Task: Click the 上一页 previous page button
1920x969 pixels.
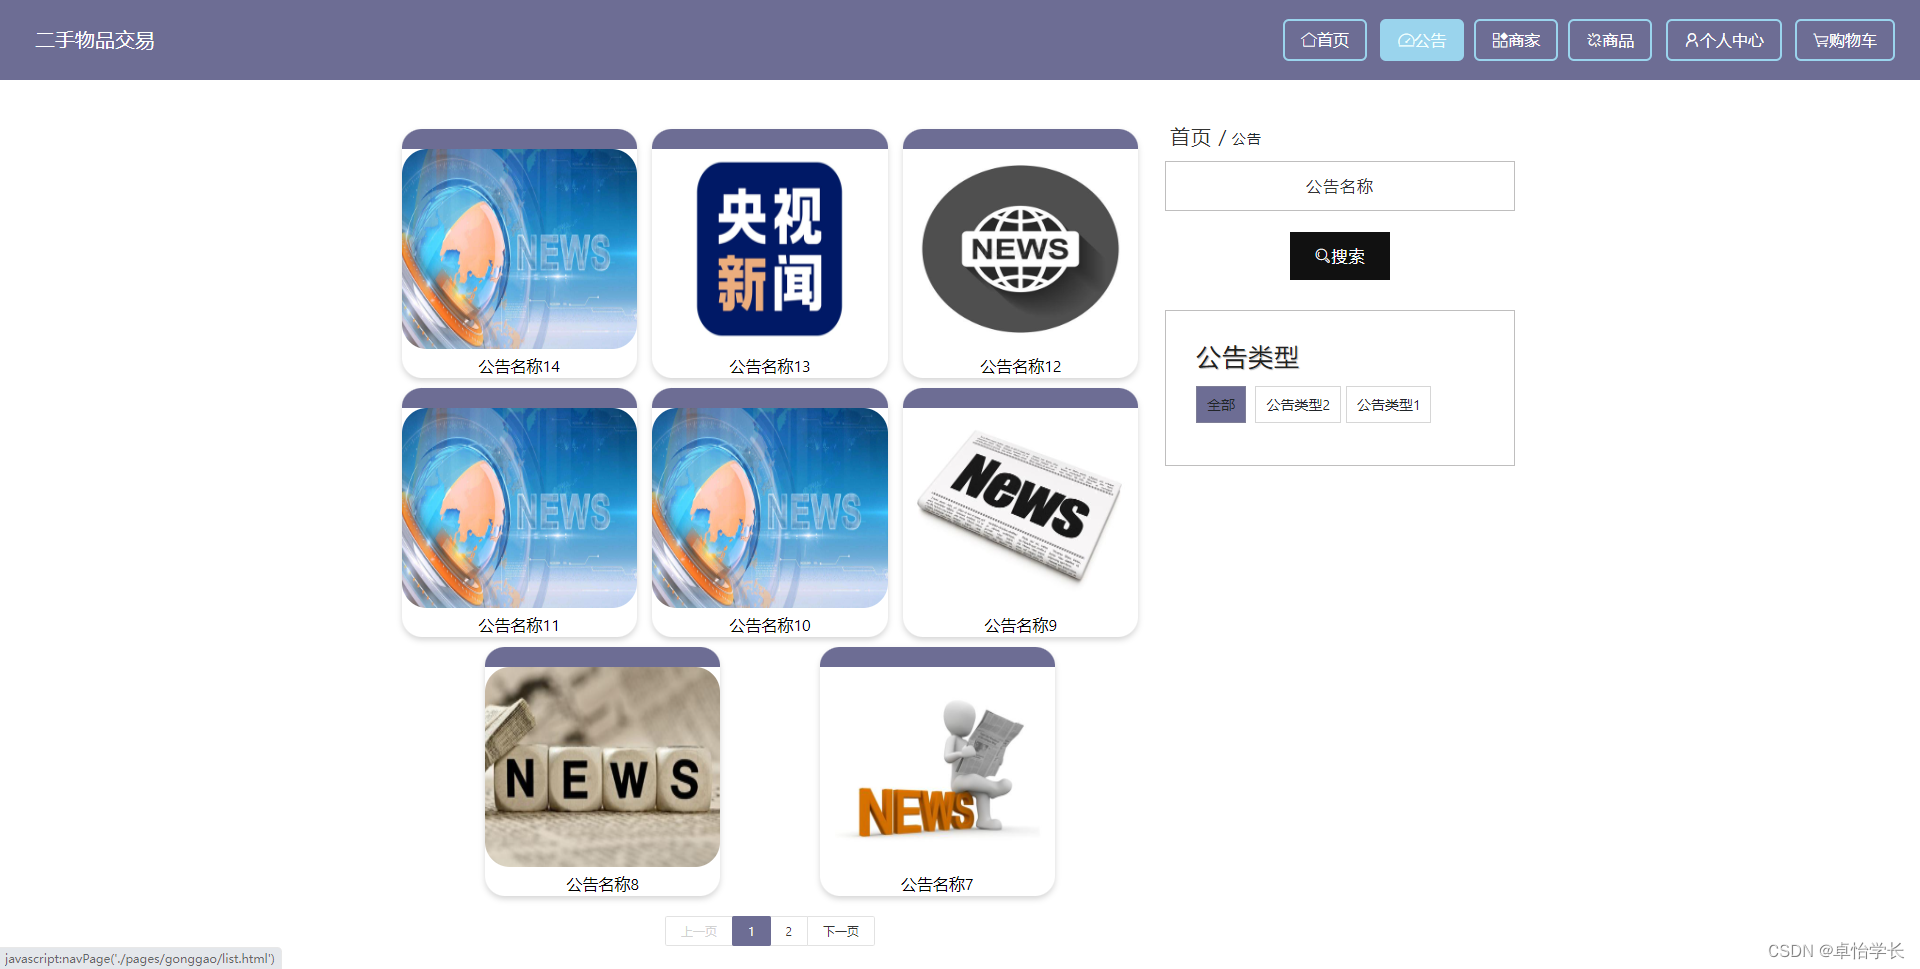Action: pyautogui.click(x=699, y=931)
